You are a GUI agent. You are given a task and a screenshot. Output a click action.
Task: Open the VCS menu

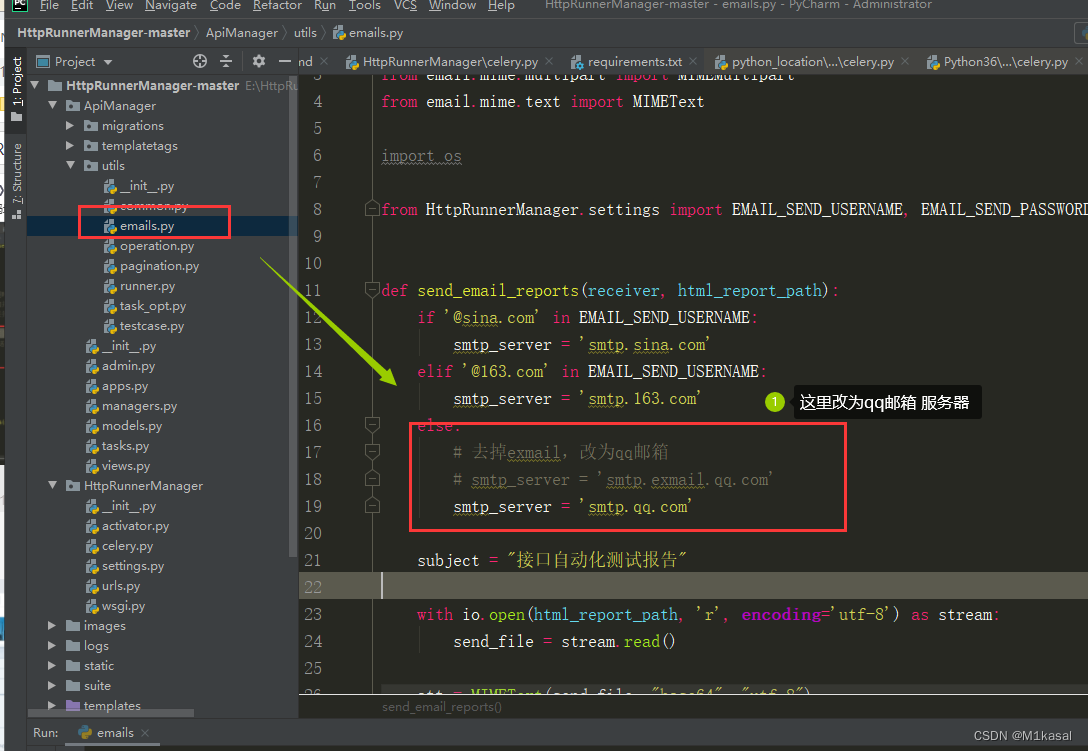click(405, 6)
